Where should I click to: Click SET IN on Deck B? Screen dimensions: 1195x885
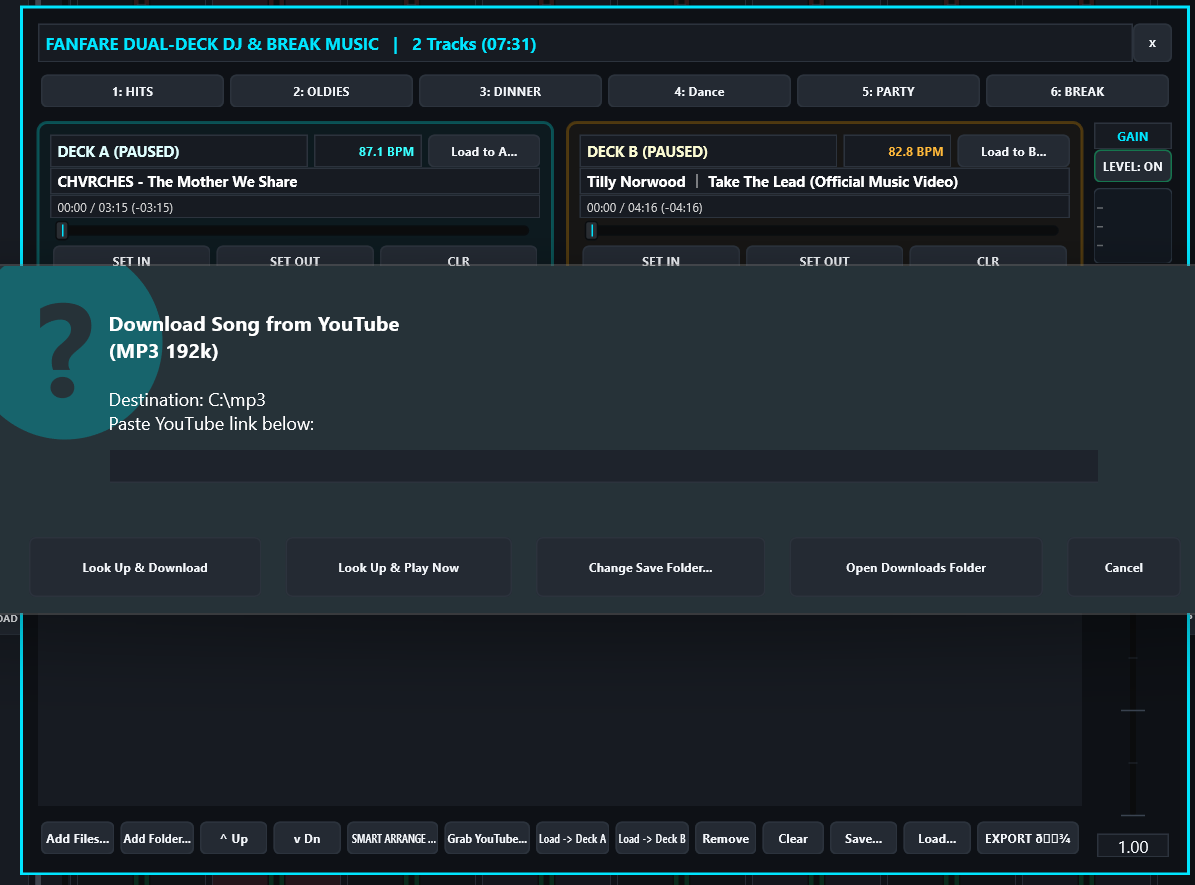coord(661,256)
